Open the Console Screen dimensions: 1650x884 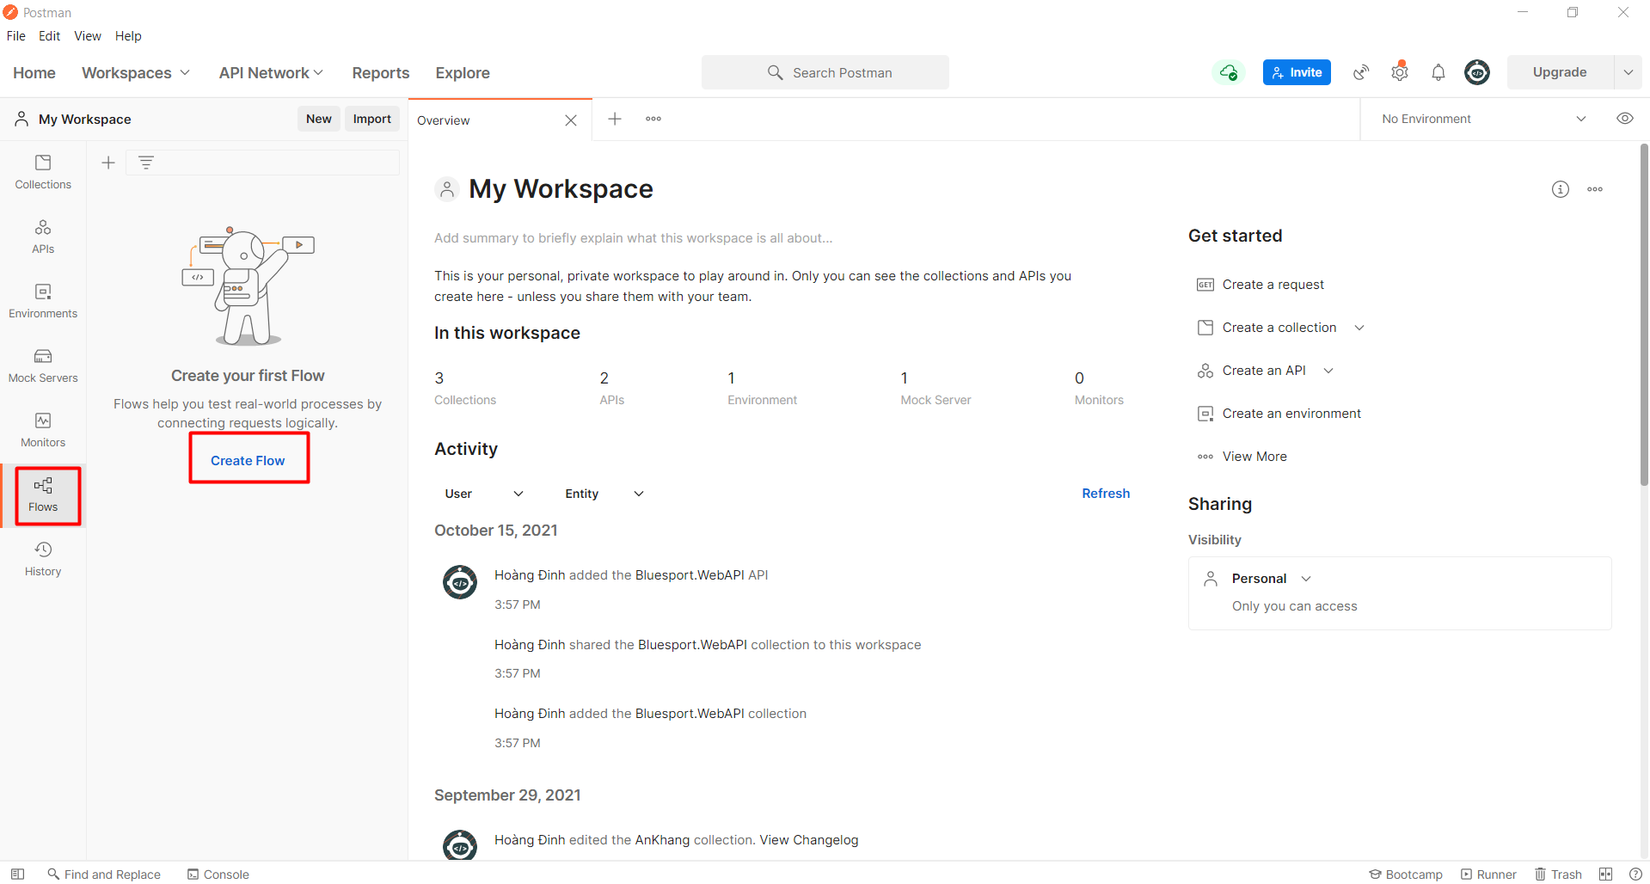(x=218, y=874)
